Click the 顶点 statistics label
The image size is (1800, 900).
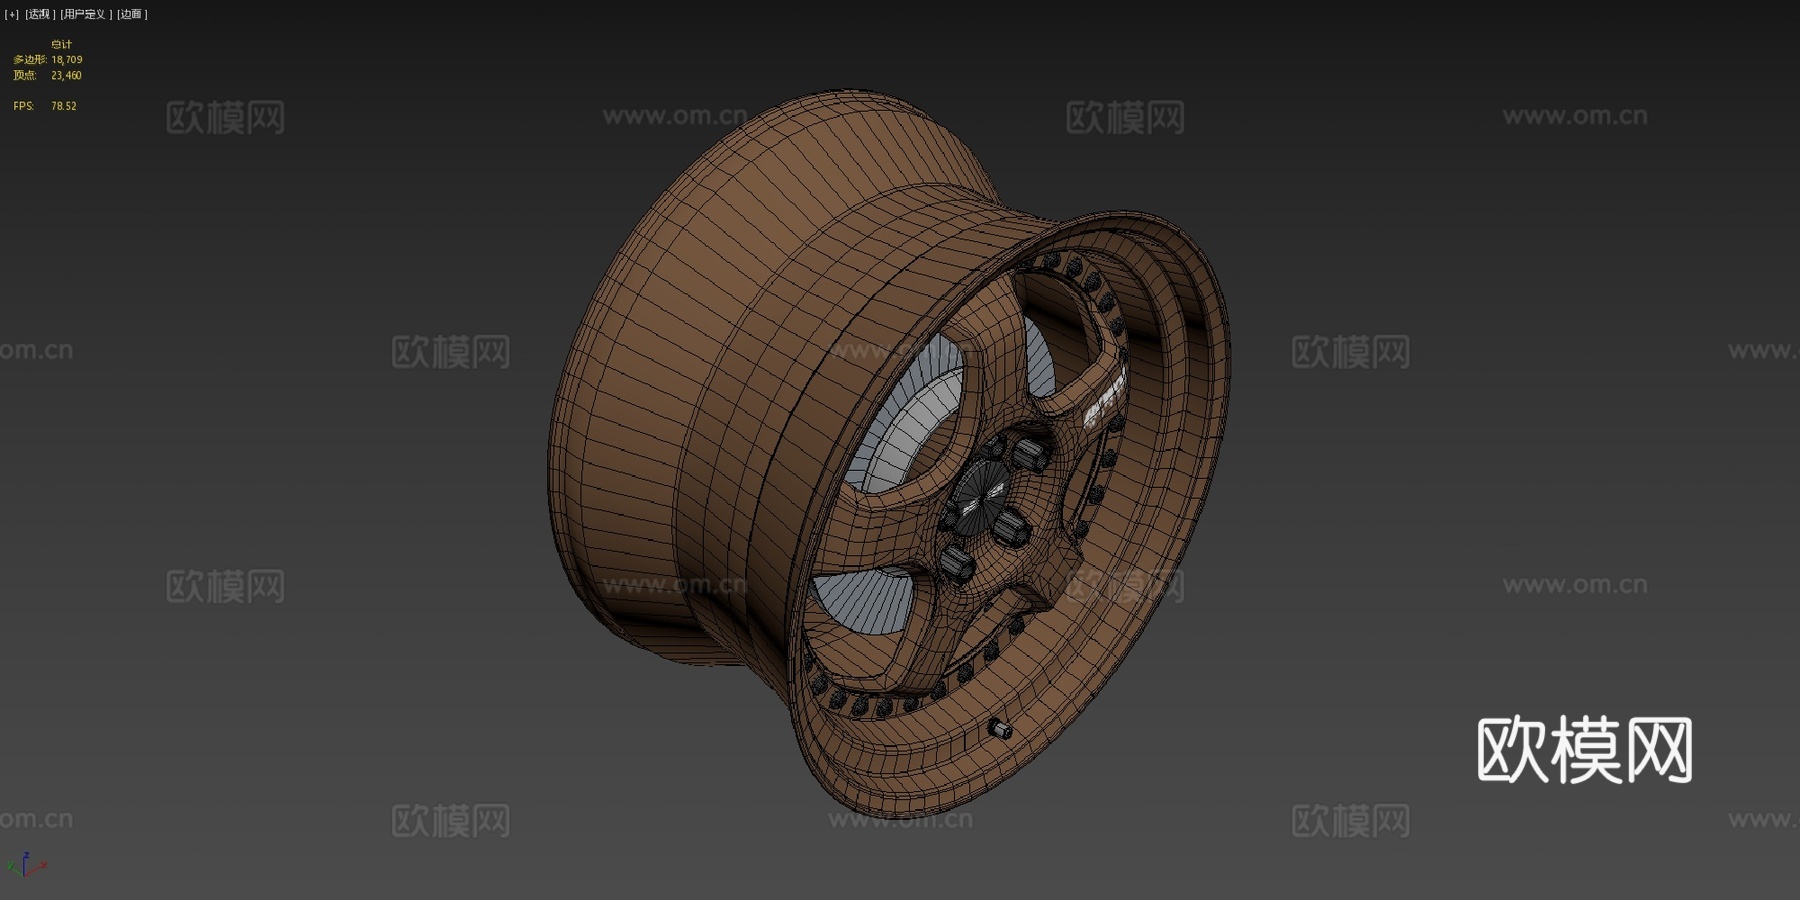click(25, 75)
